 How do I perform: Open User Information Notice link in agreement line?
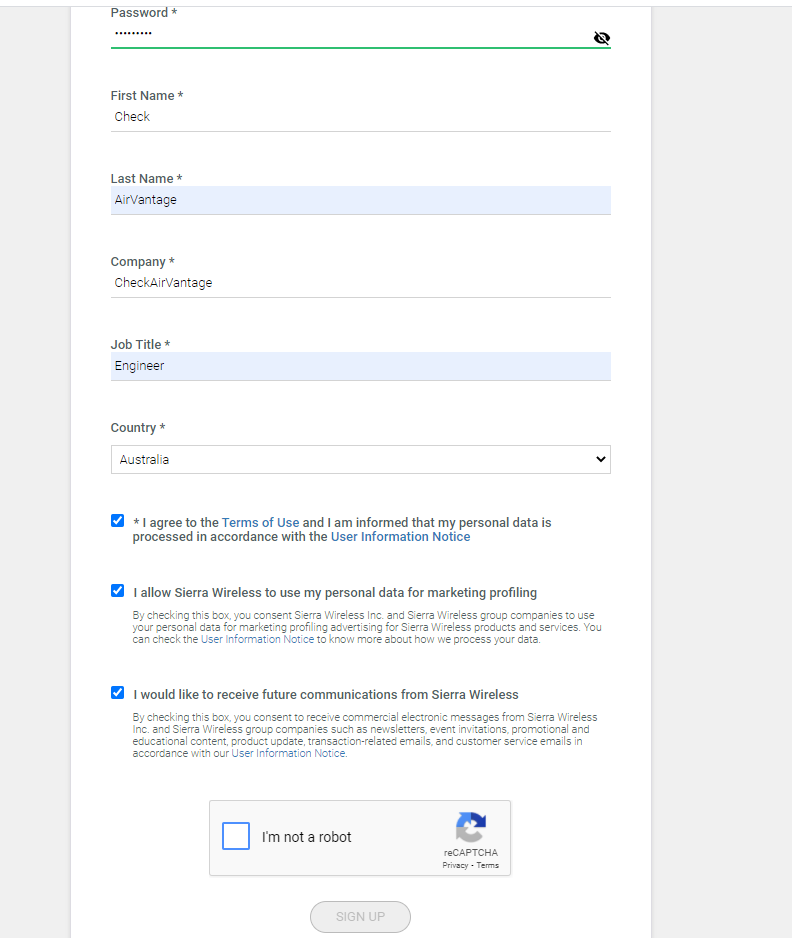pos(400,537)
